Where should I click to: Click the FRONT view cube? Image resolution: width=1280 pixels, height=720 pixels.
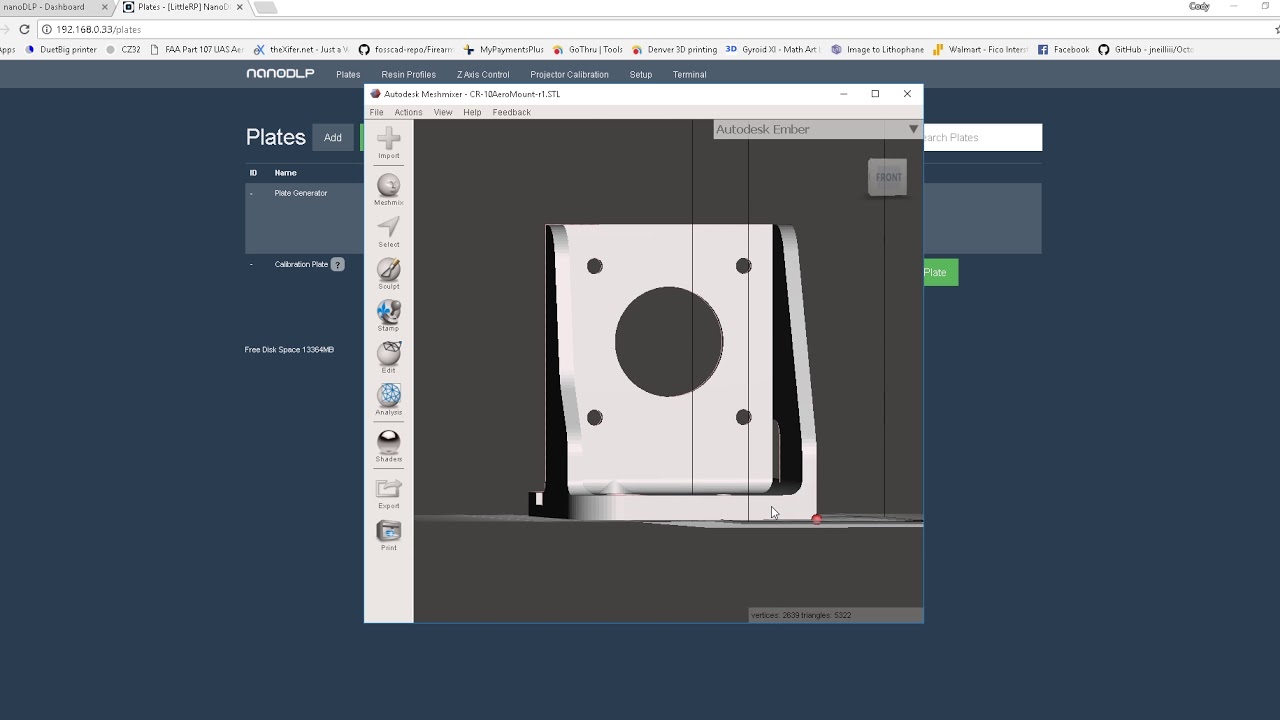pos(888,177)
